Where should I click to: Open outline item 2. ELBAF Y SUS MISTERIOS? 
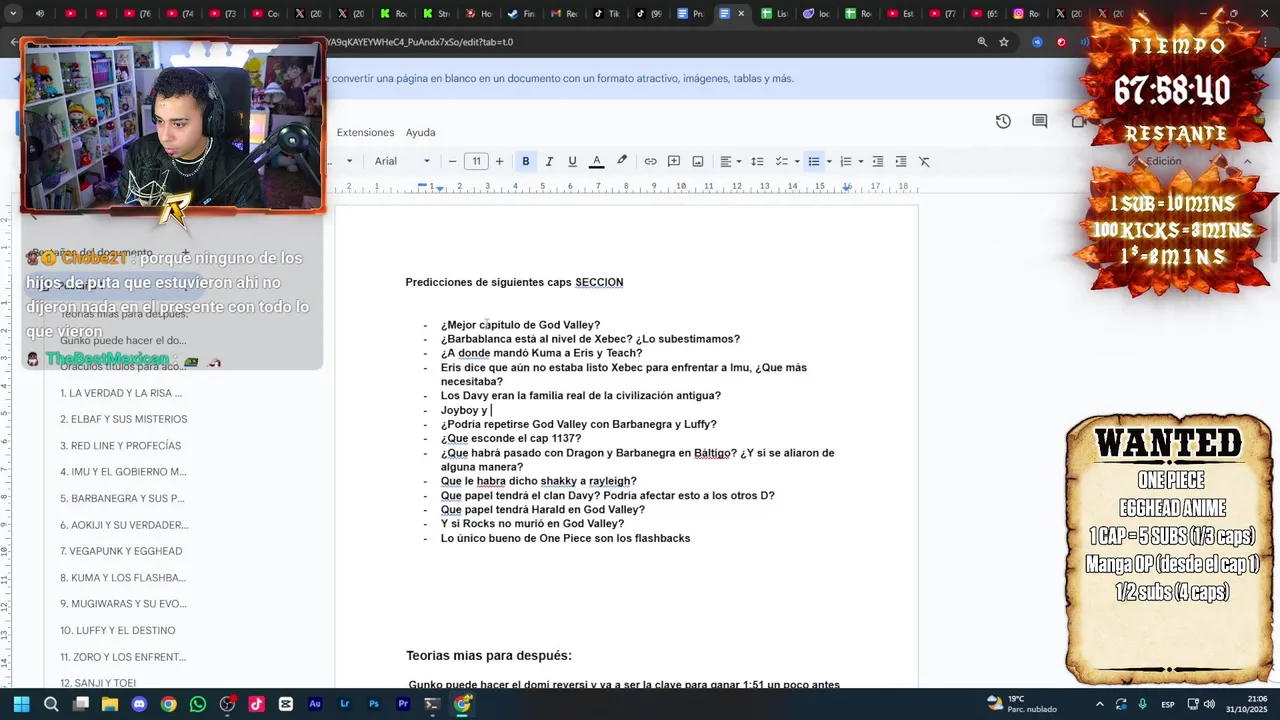(x=123, y=419)
